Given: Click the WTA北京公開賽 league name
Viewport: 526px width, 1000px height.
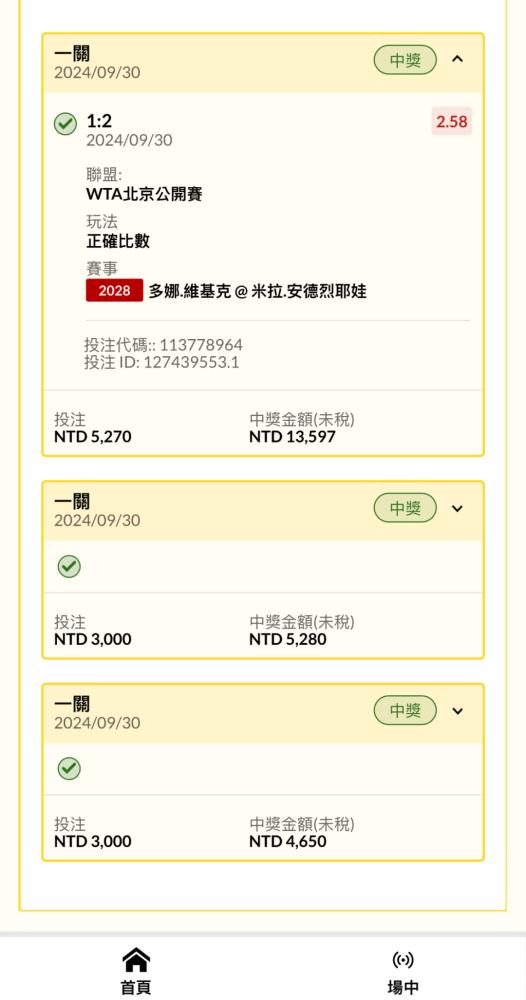Looking at the screenshot, I should coord(144,194).
